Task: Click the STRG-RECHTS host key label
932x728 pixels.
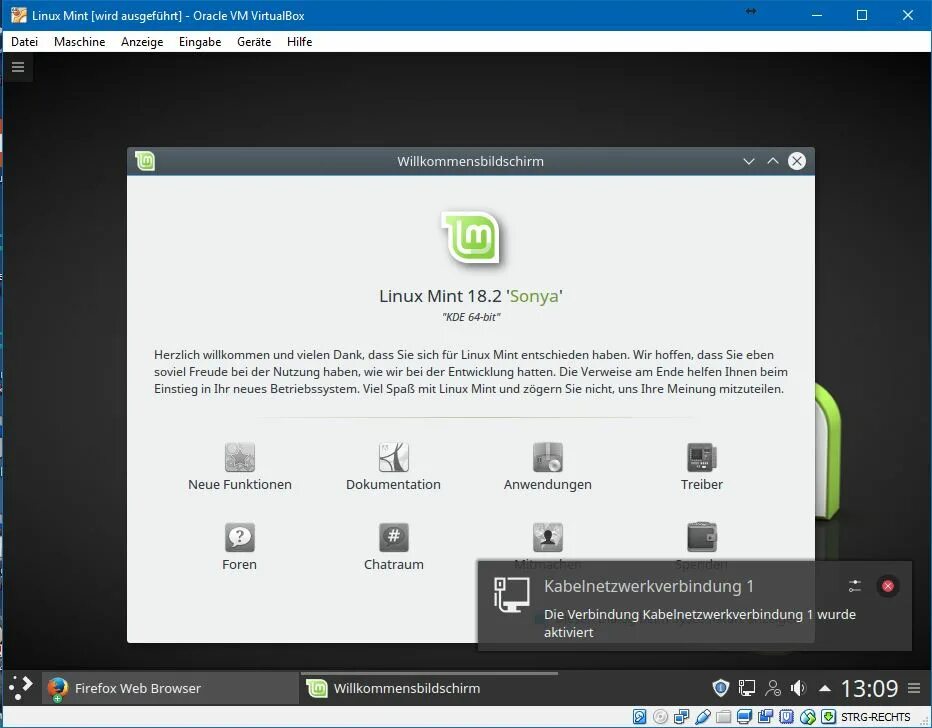Action: coord(876,717)
